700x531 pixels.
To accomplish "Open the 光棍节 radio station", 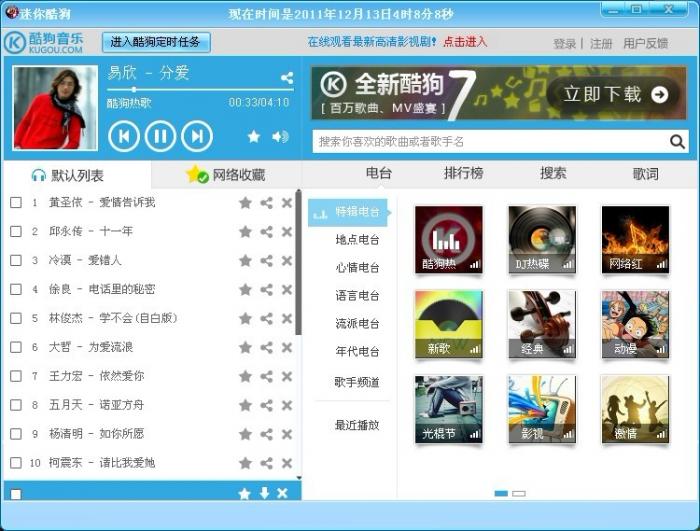I will tap(448, 409).
